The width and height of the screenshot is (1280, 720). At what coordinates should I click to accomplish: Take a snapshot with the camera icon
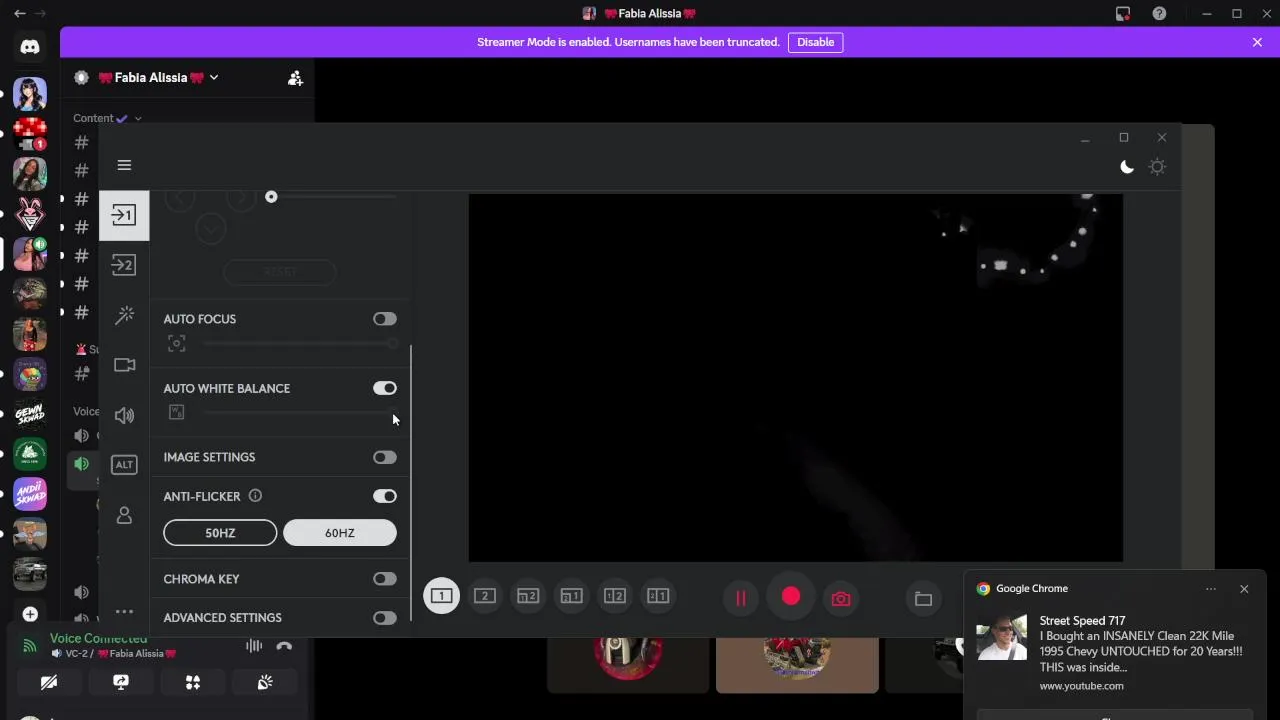(841, 598)
